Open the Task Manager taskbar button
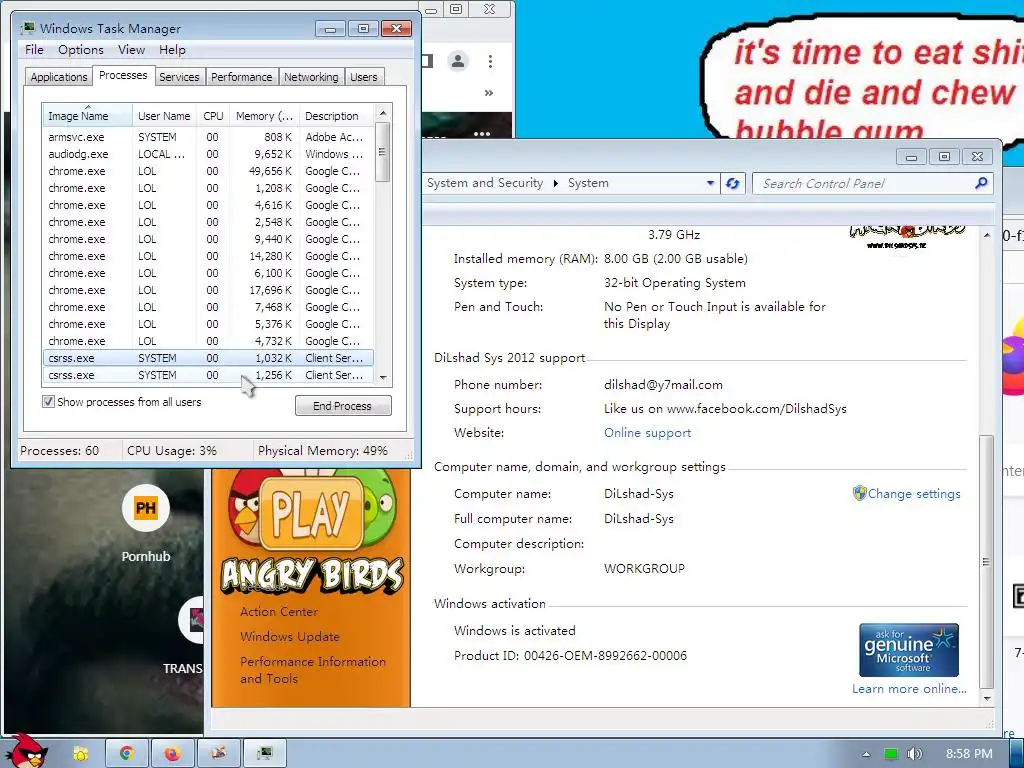Image resolution: width=1024 pixels, height=768 pixels. pyautogui.click(x=264, y=754)
